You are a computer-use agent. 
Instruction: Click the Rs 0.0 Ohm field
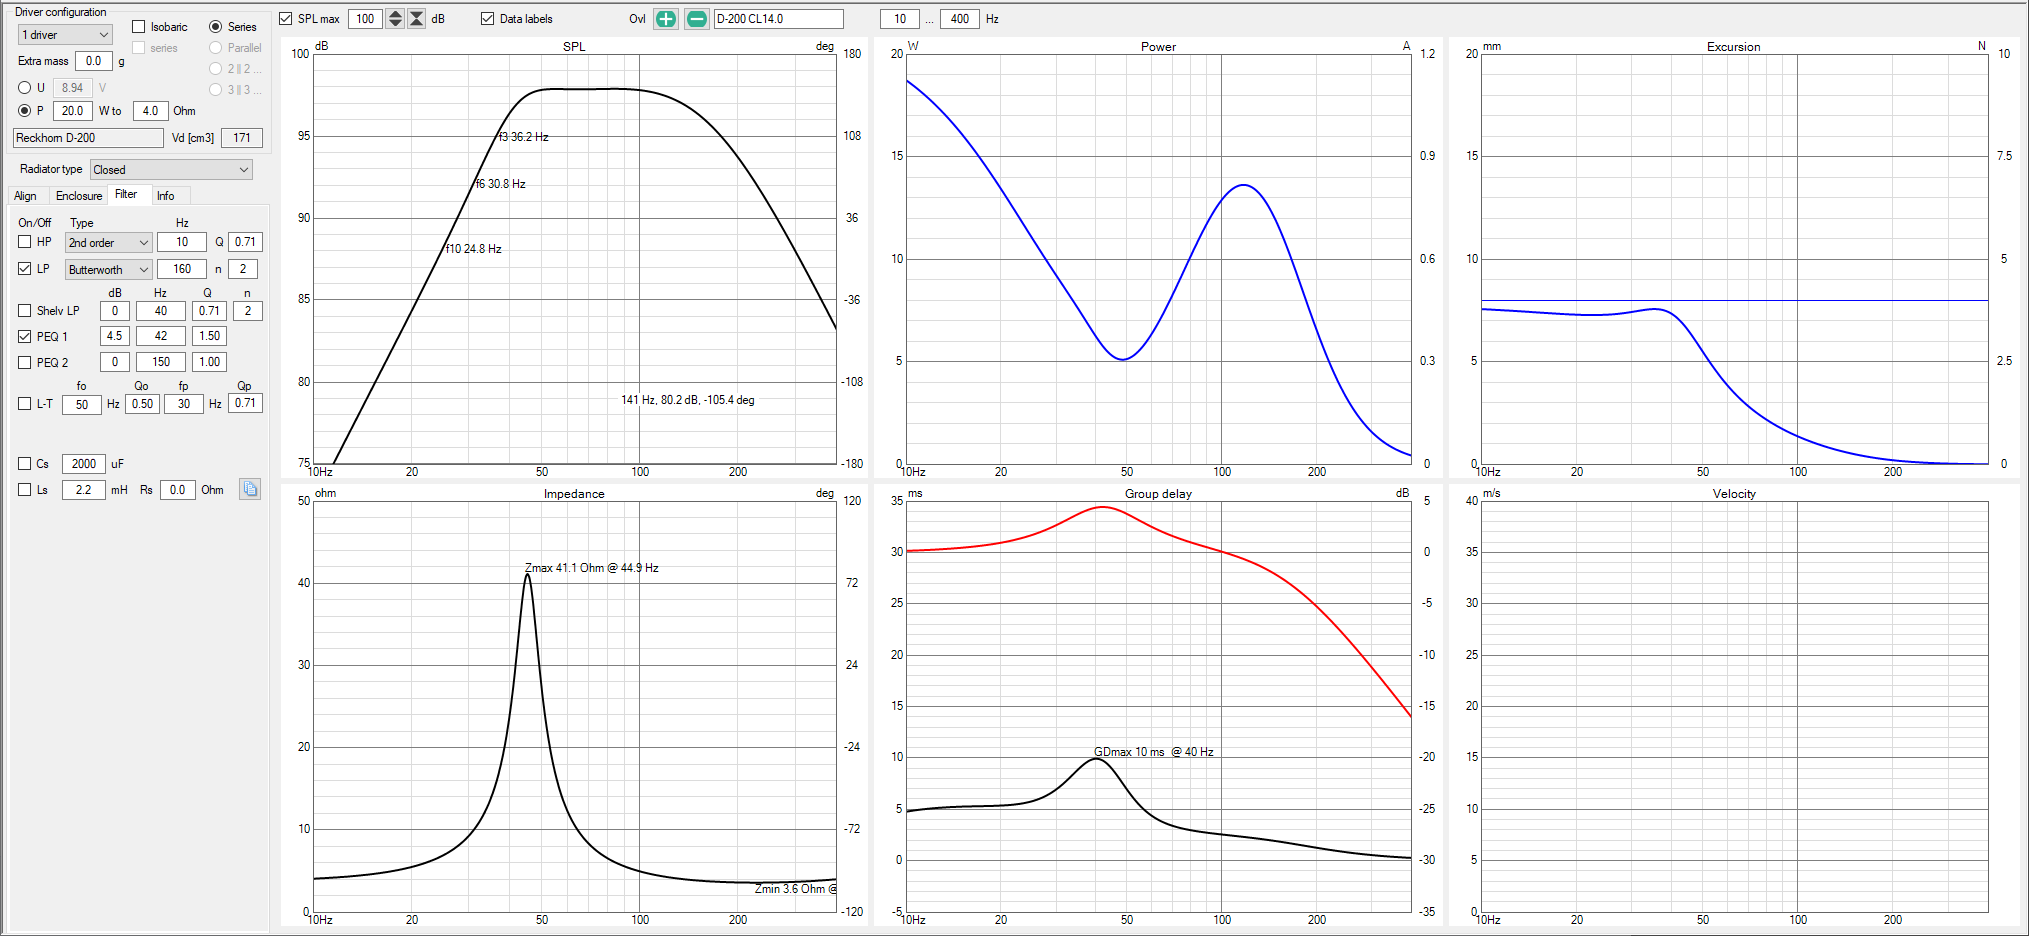[x=177, y=490]
